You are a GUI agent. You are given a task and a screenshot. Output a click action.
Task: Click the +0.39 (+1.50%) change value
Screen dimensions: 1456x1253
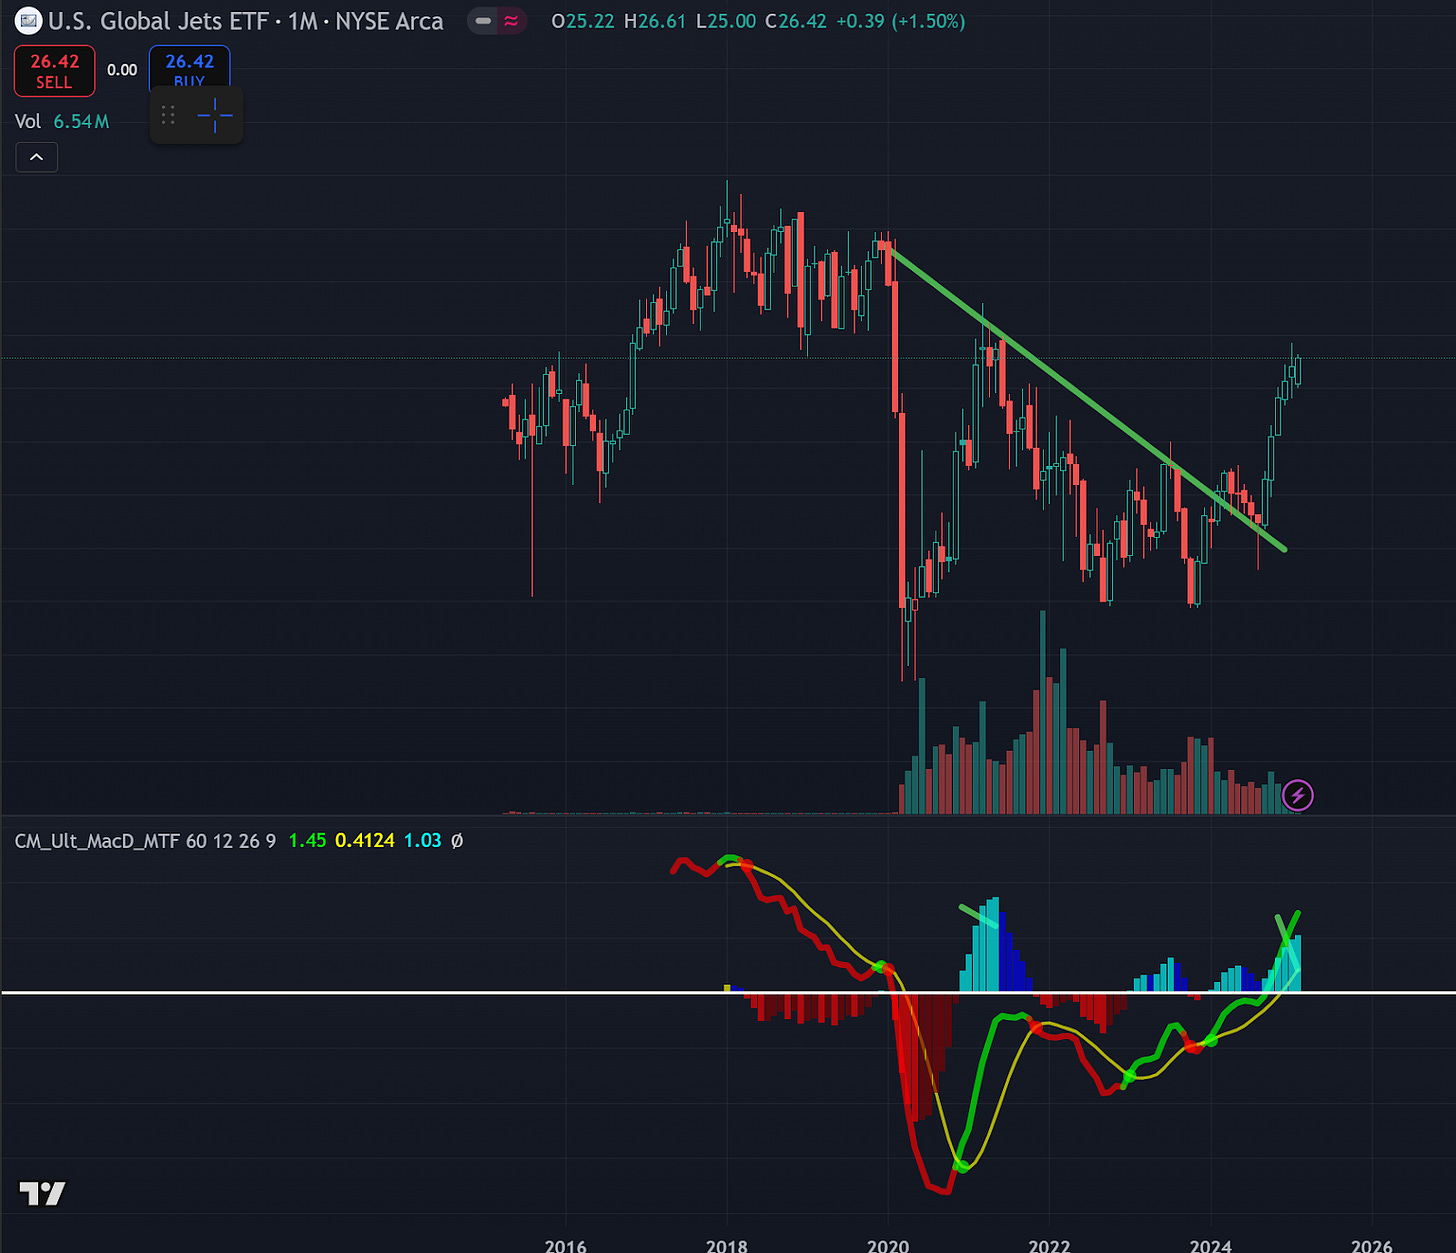point(901,21)
